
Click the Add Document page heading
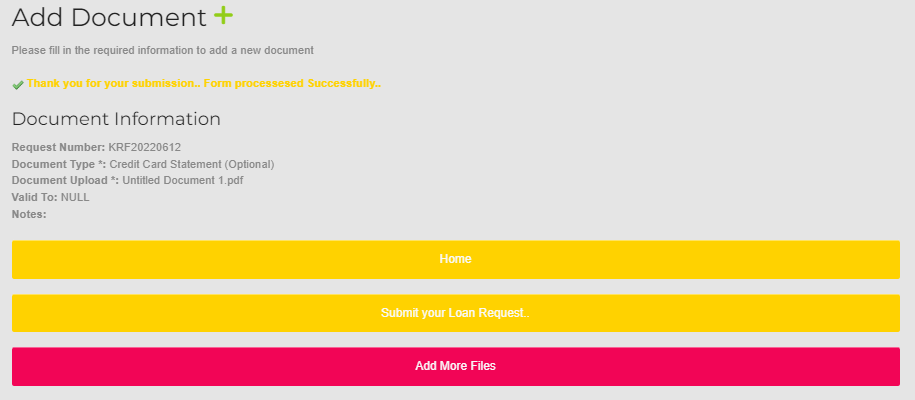click(x=109, y=17)
